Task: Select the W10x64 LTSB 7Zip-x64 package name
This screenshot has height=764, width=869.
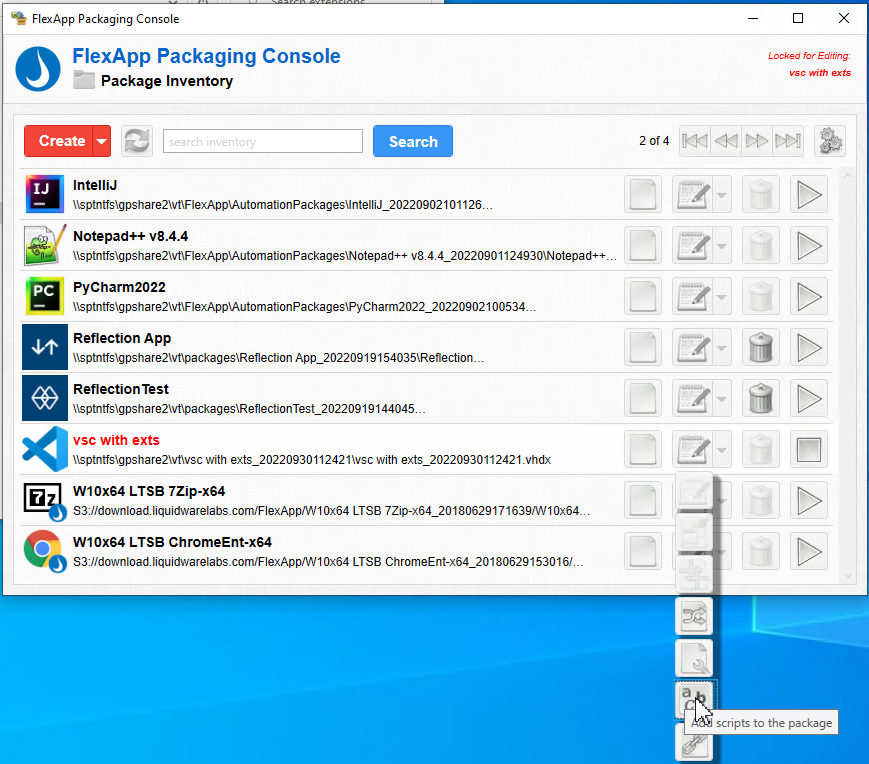Action: point(149,491)
